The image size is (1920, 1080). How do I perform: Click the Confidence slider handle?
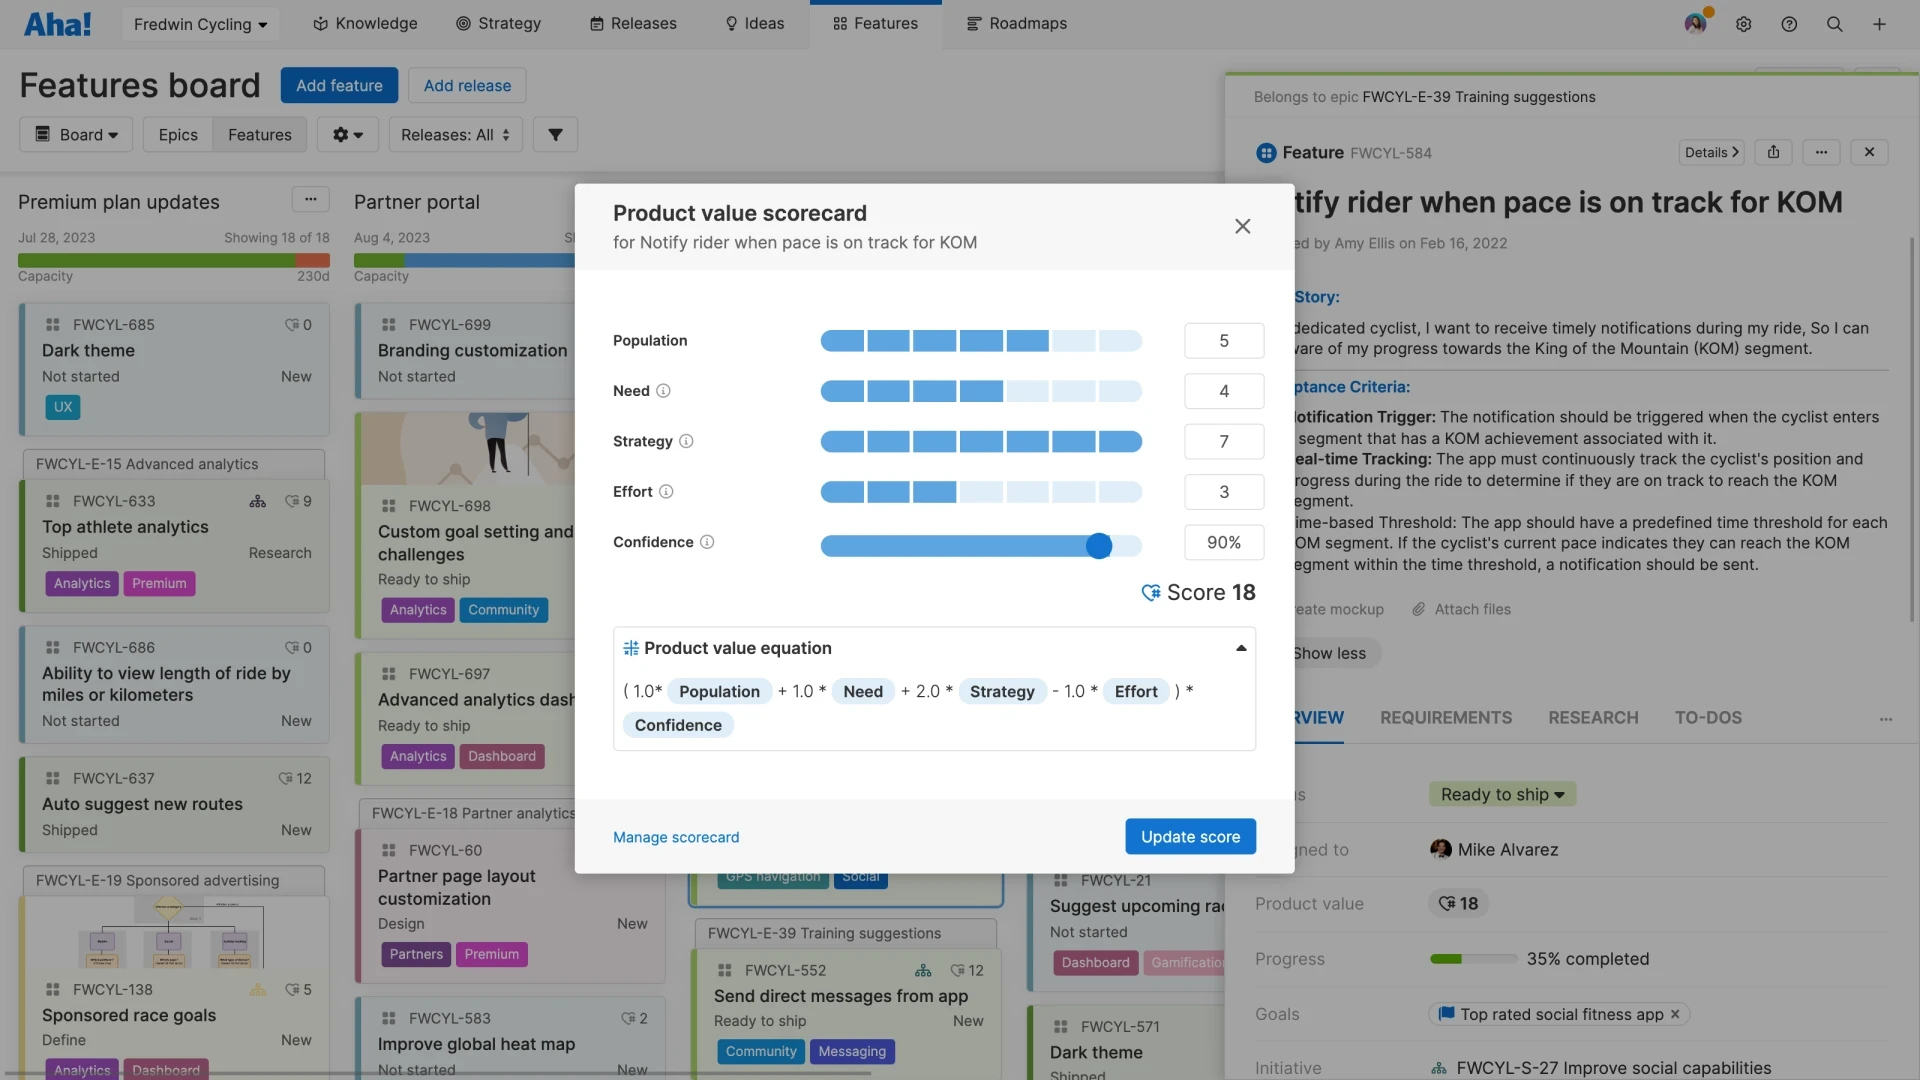1100,545
